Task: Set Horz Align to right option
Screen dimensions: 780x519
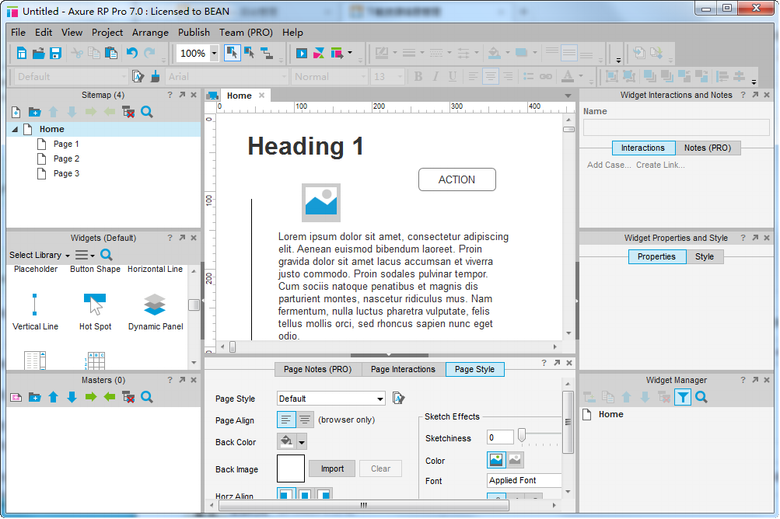Action: (324, 494)
